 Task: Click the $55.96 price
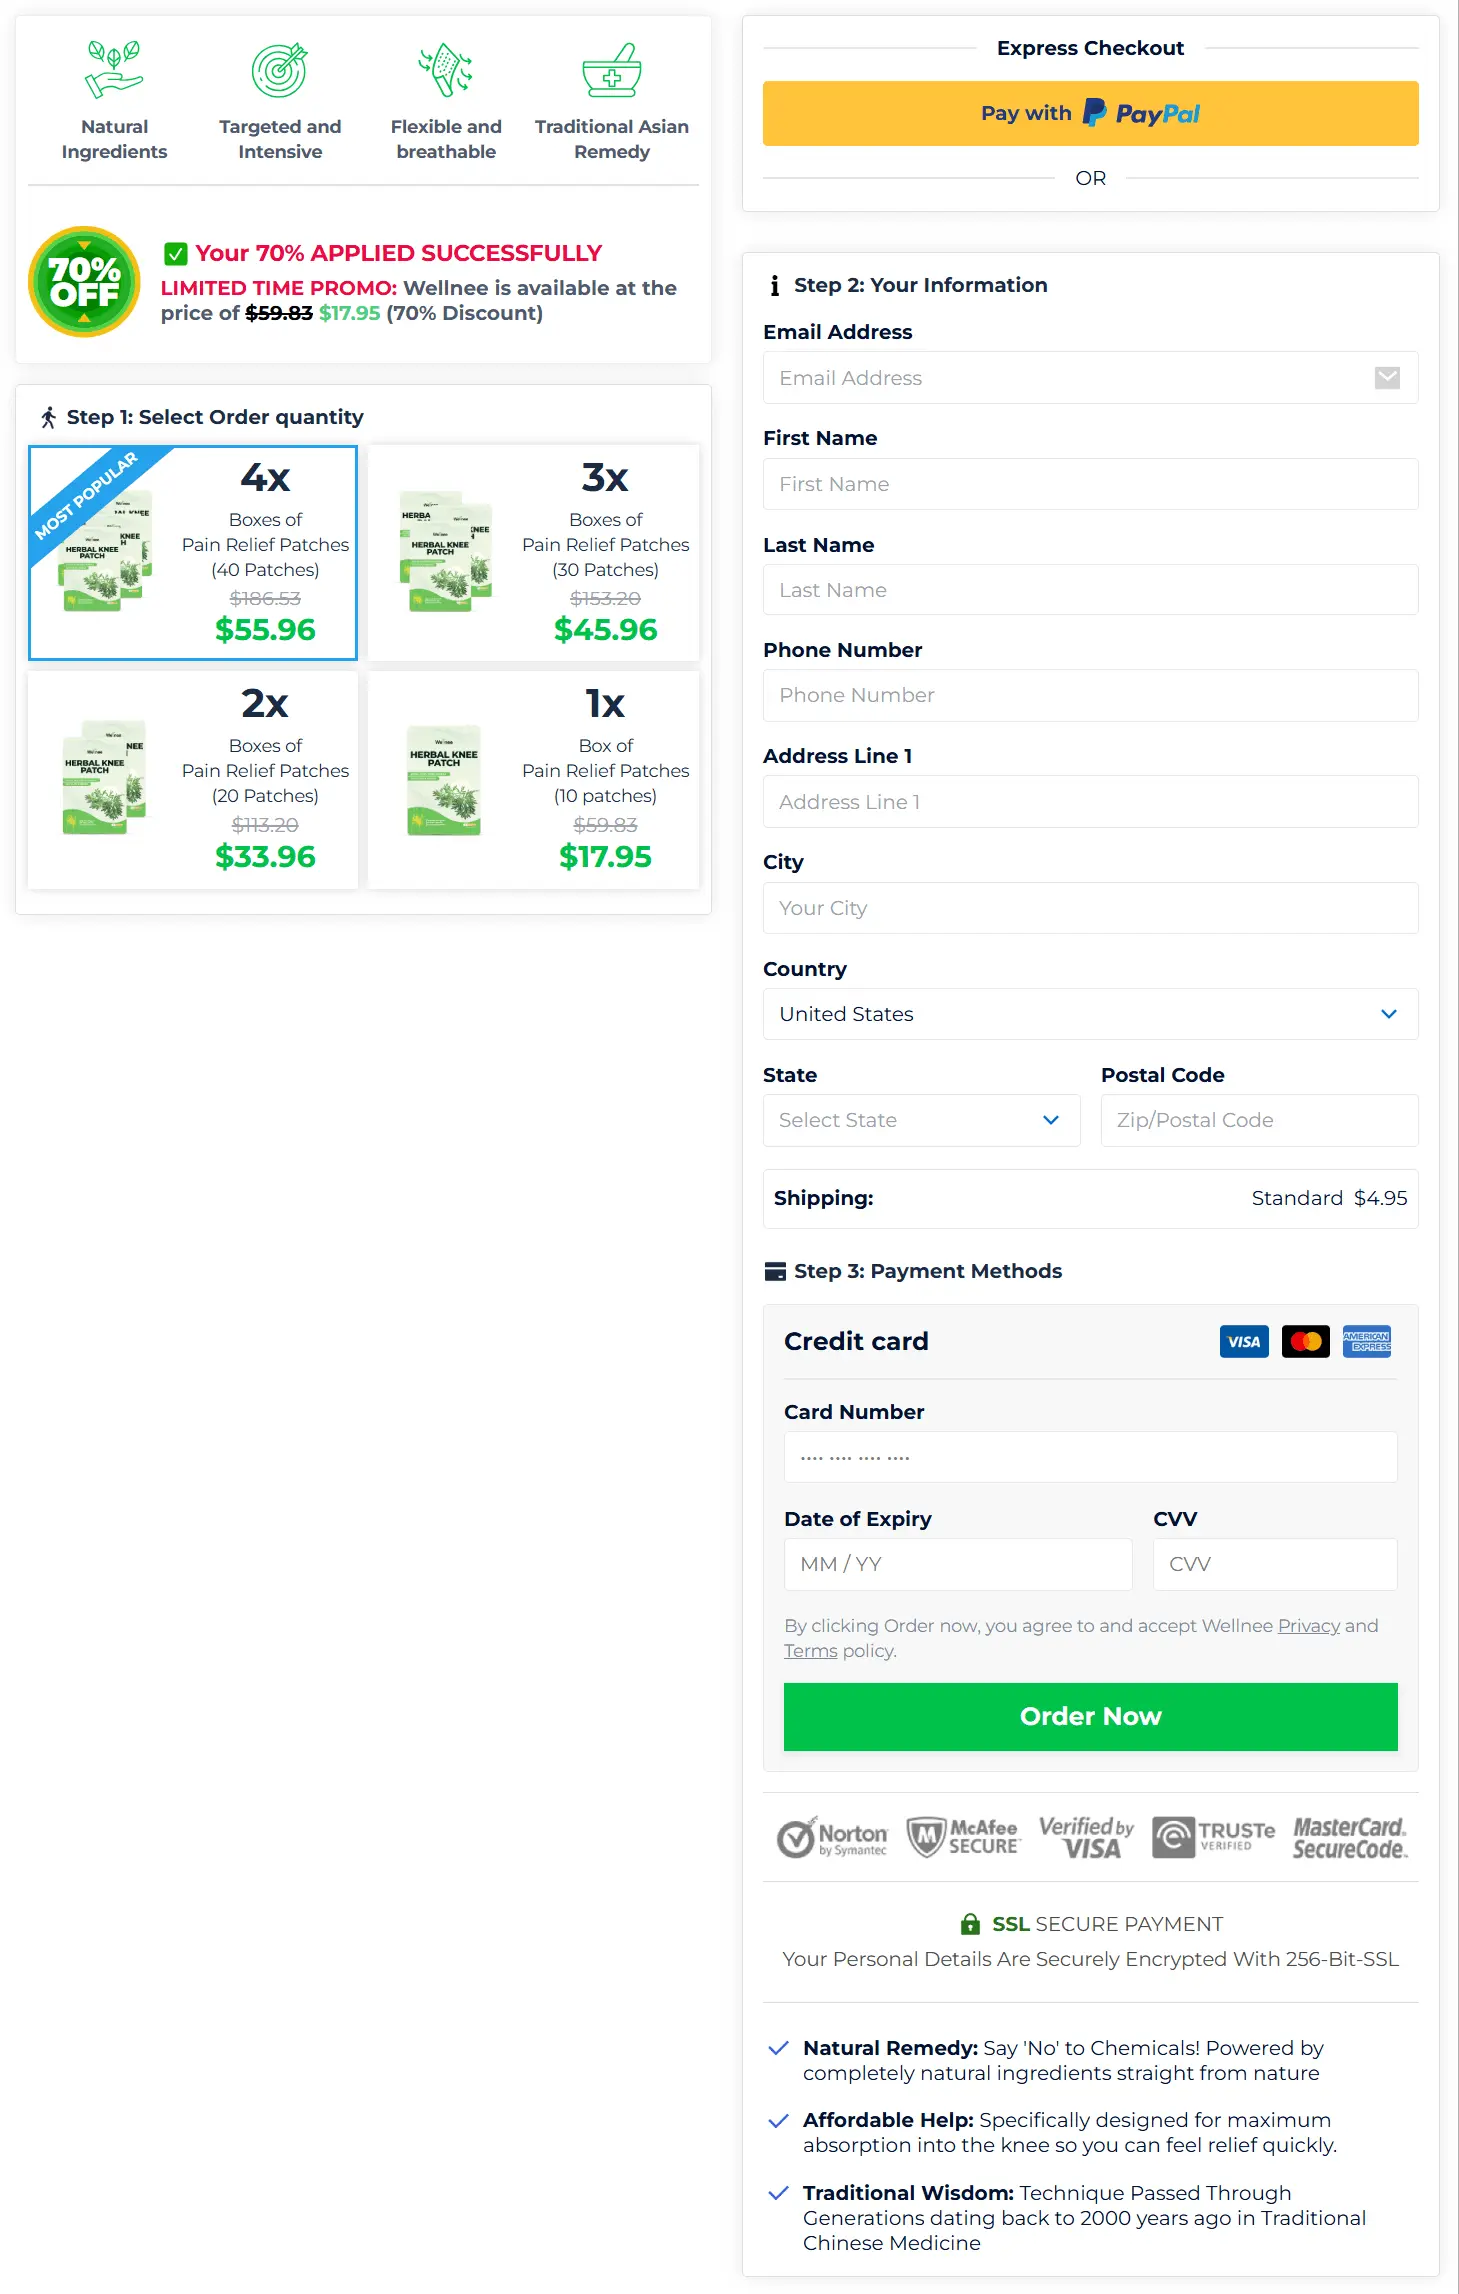coord(265,630)
